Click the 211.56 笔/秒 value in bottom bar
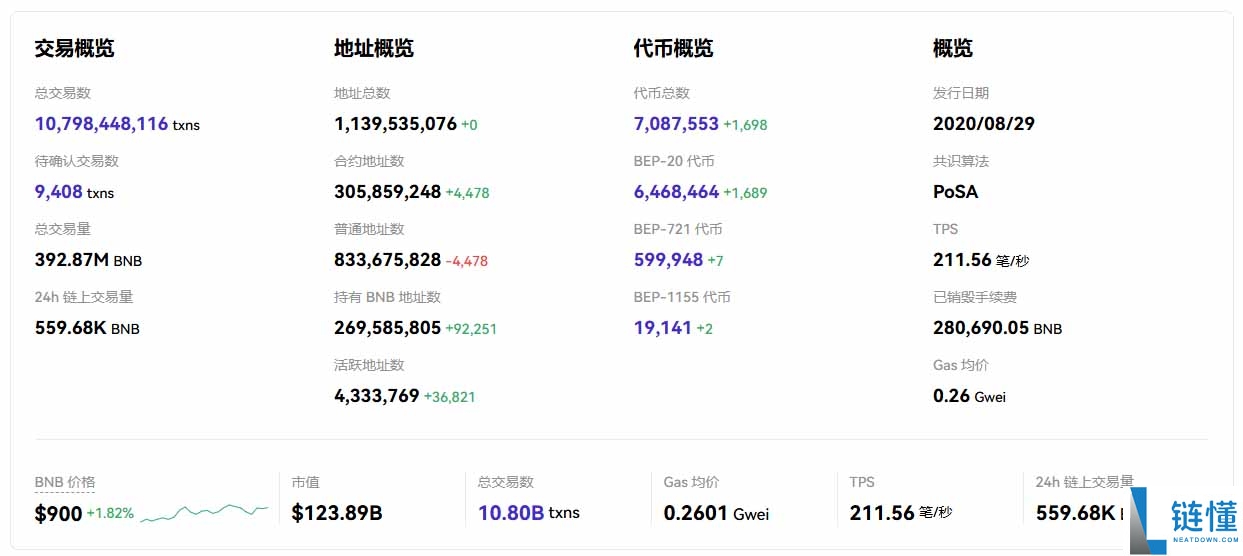This screenshot has height=556, width=1243. (901, 513)
